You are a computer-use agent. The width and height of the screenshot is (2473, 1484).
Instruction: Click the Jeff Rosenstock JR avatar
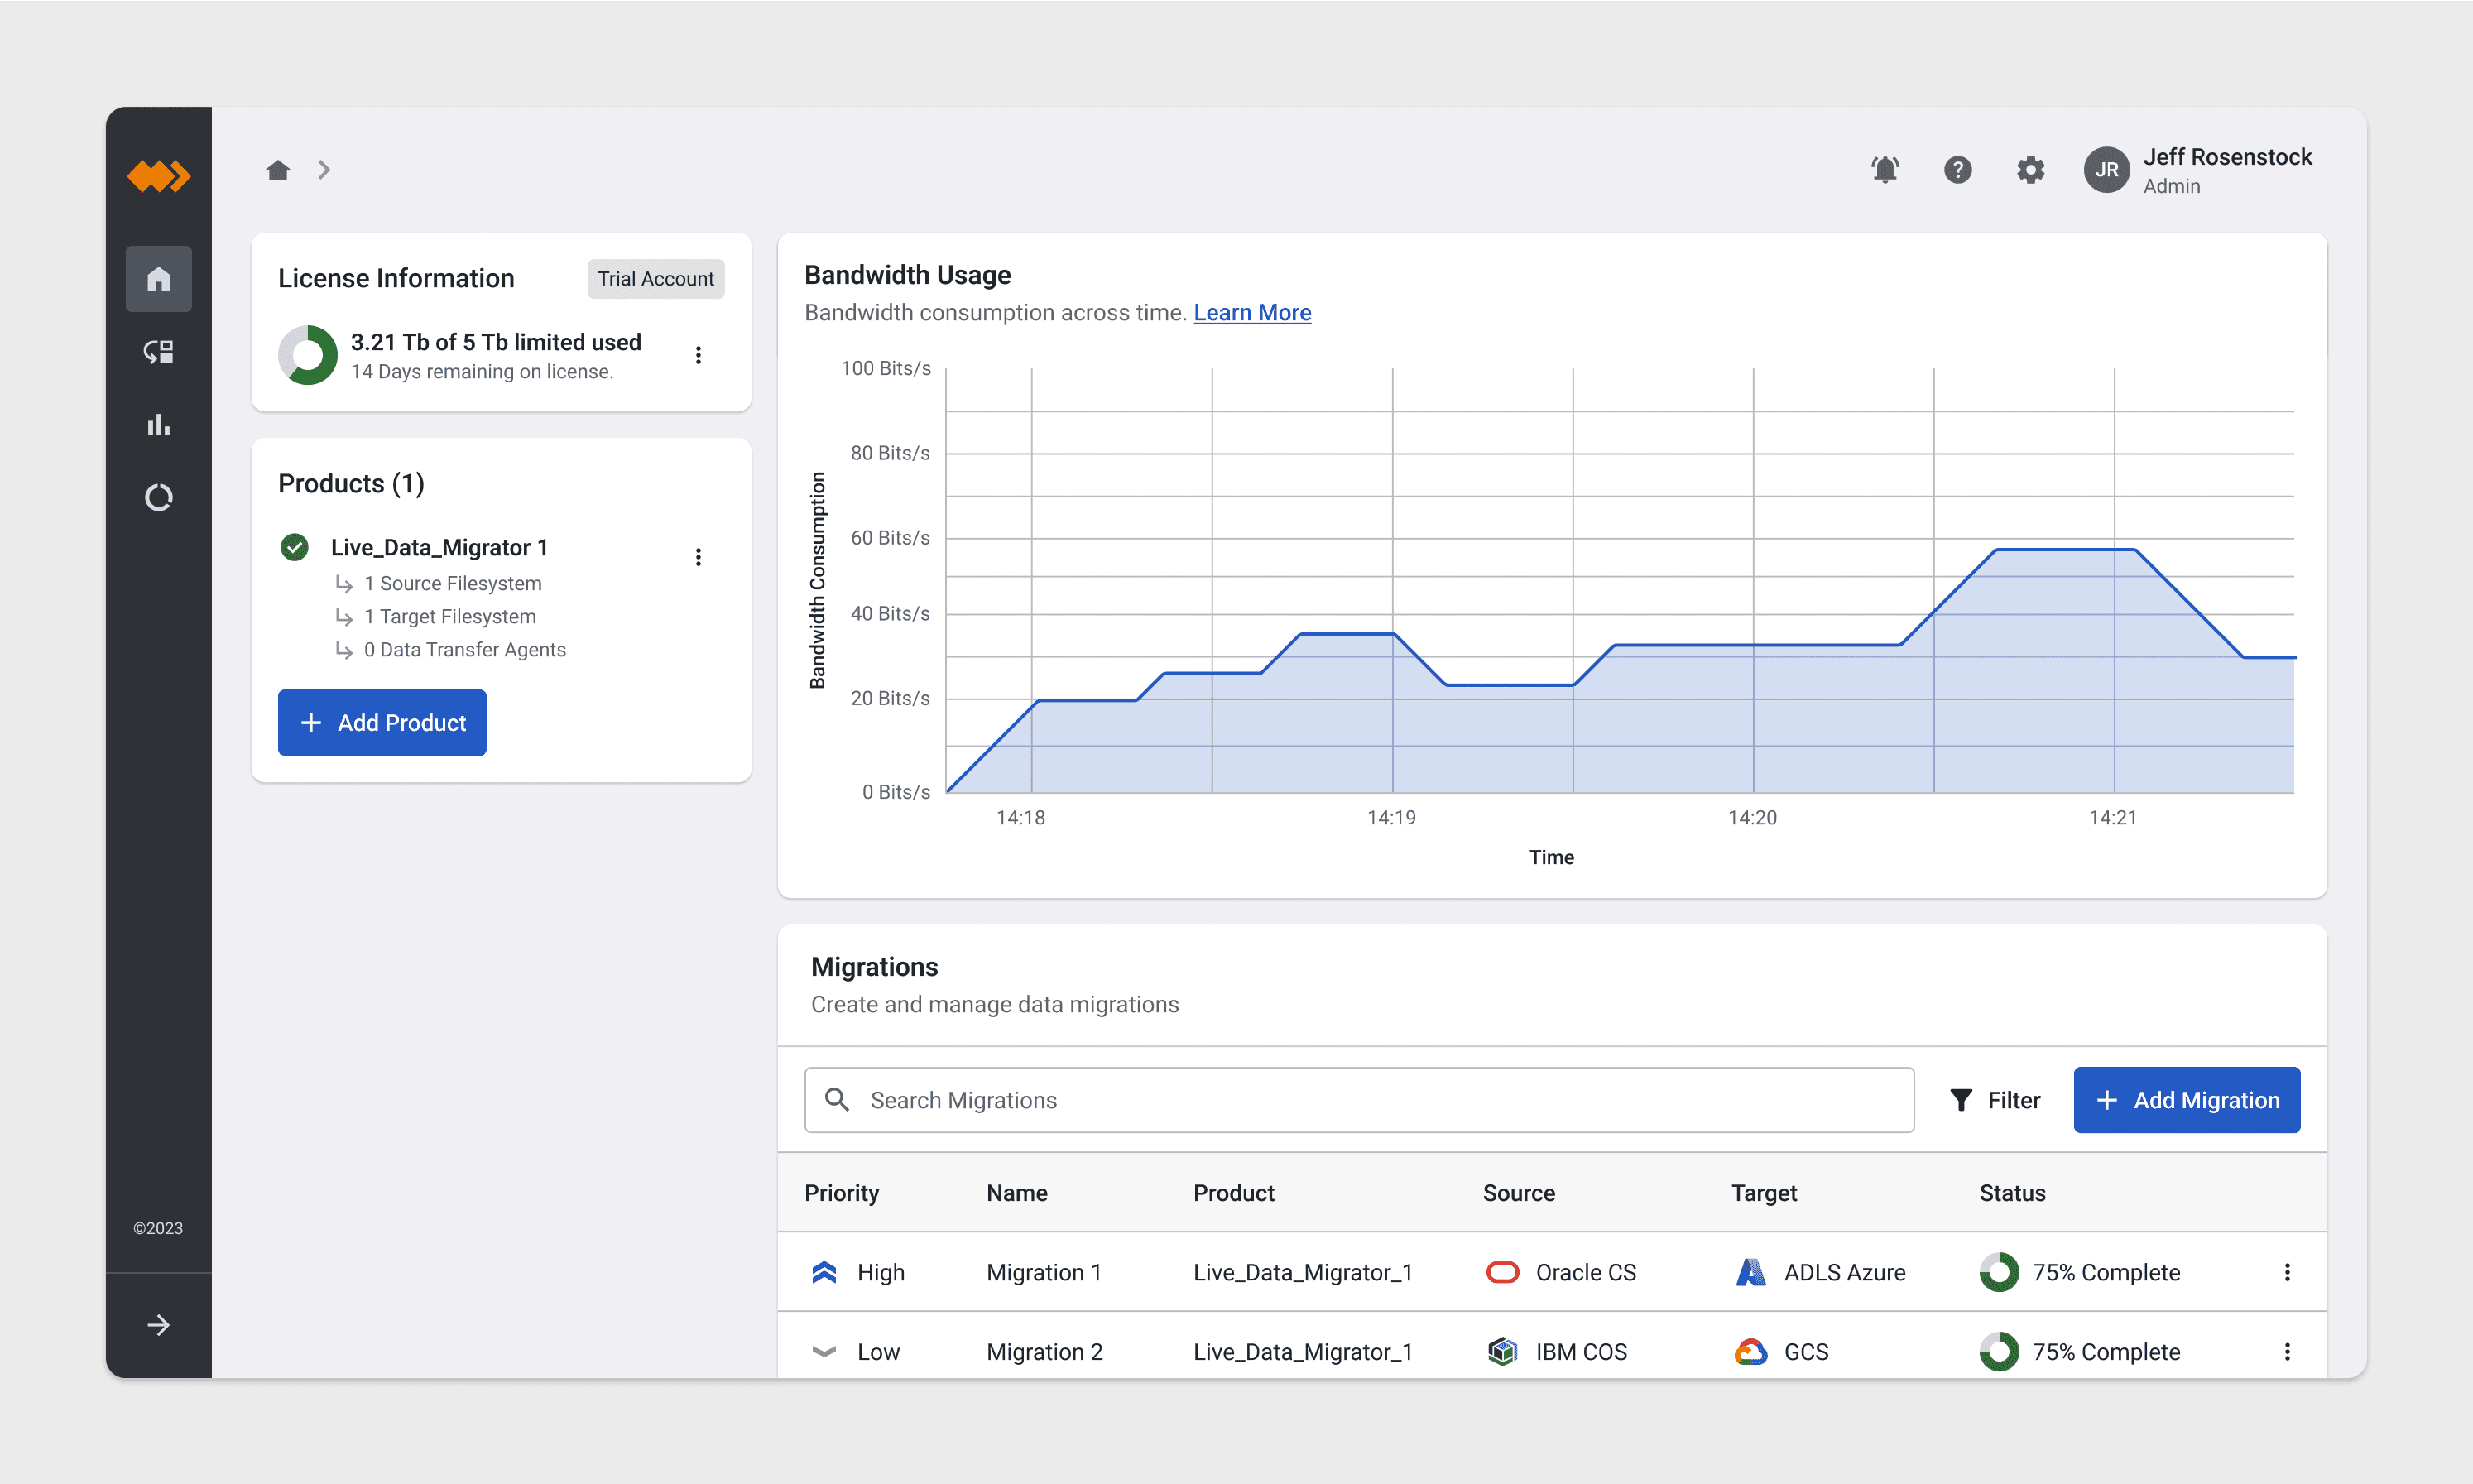click(x=2106, y=170)
